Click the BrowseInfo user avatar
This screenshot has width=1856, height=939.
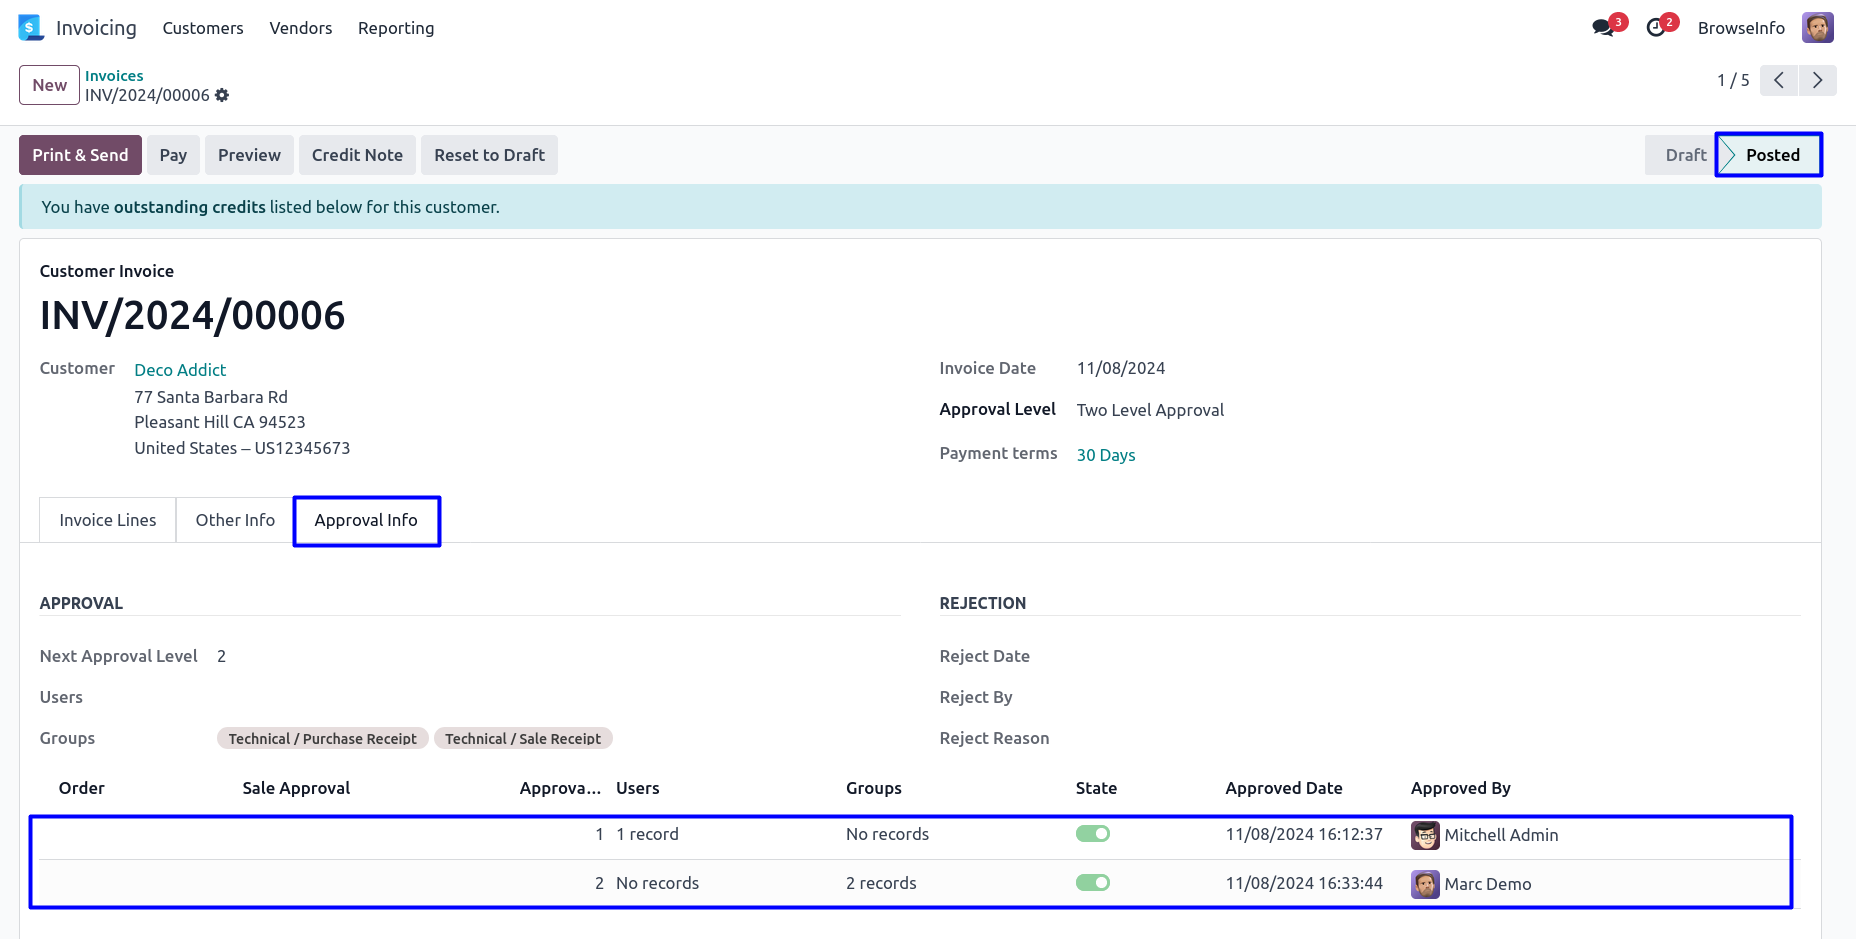click(x=1817, y=28)
